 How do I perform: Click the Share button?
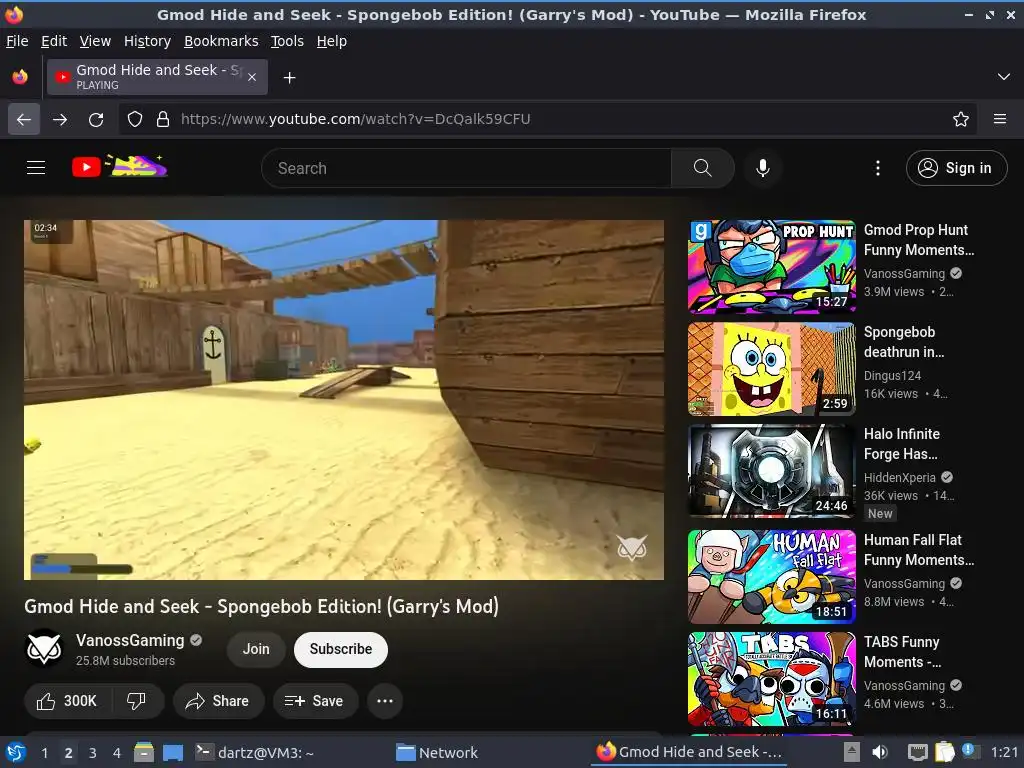pyautogui.click(x=218, y=701)
